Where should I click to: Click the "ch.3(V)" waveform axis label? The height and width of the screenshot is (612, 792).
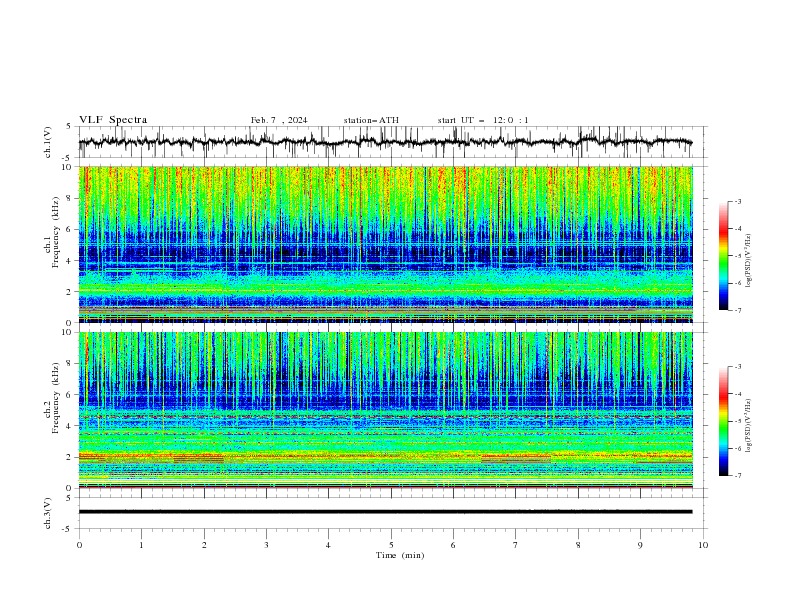coord(48,513)
